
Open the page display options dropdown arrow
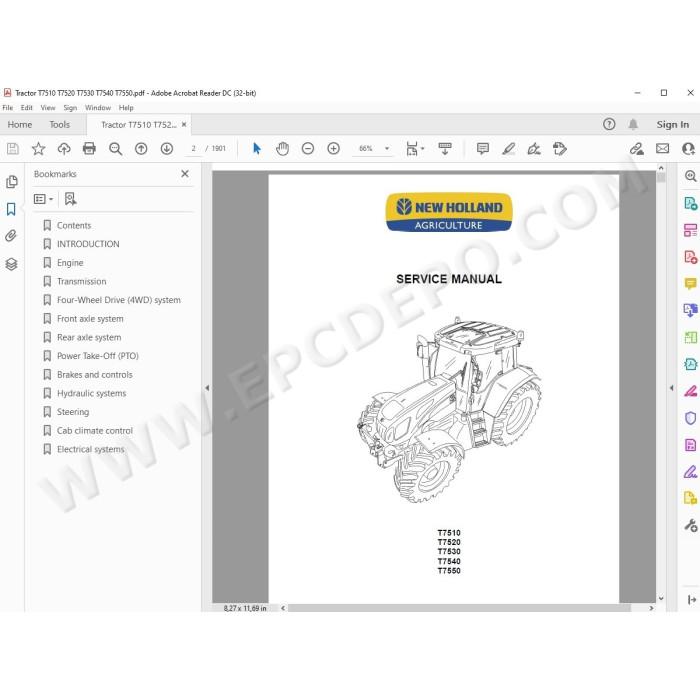[x=422, y=149]
